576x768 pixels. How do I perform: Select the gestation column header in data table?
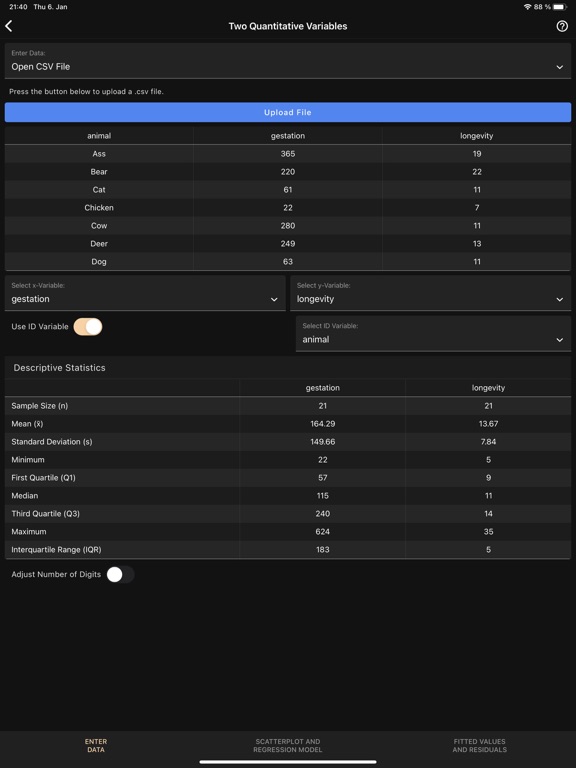(288, 136)
